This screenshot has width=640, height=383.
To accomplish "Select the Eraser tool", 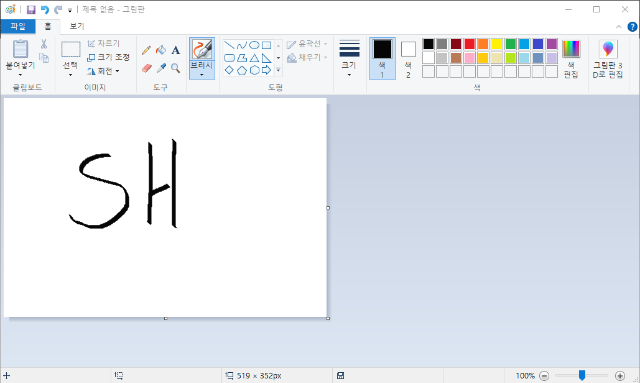I will [147, 68].
